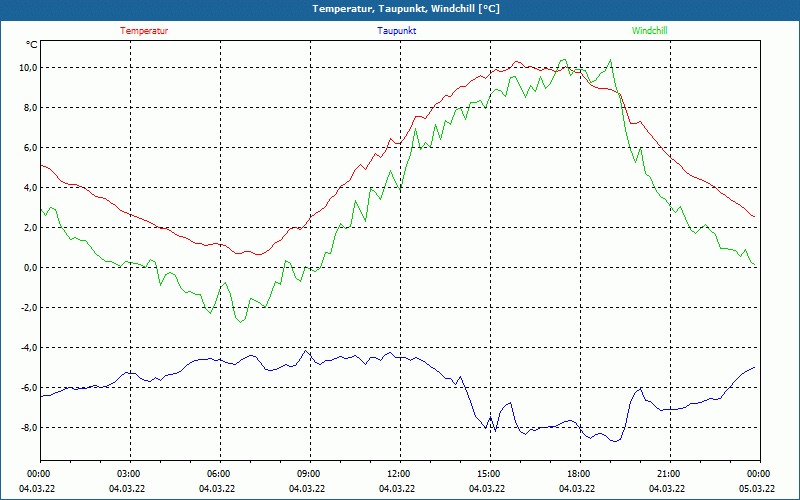Click the green Windchill legend label
800x500 pixels.
[x=649, y=31]
